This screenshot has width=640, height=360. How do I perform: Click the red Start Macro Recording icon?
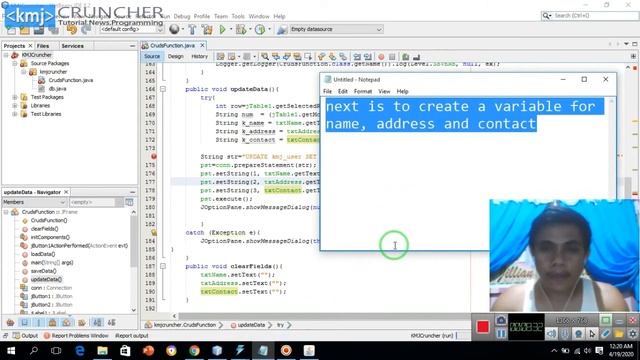(x=381, y=57)
